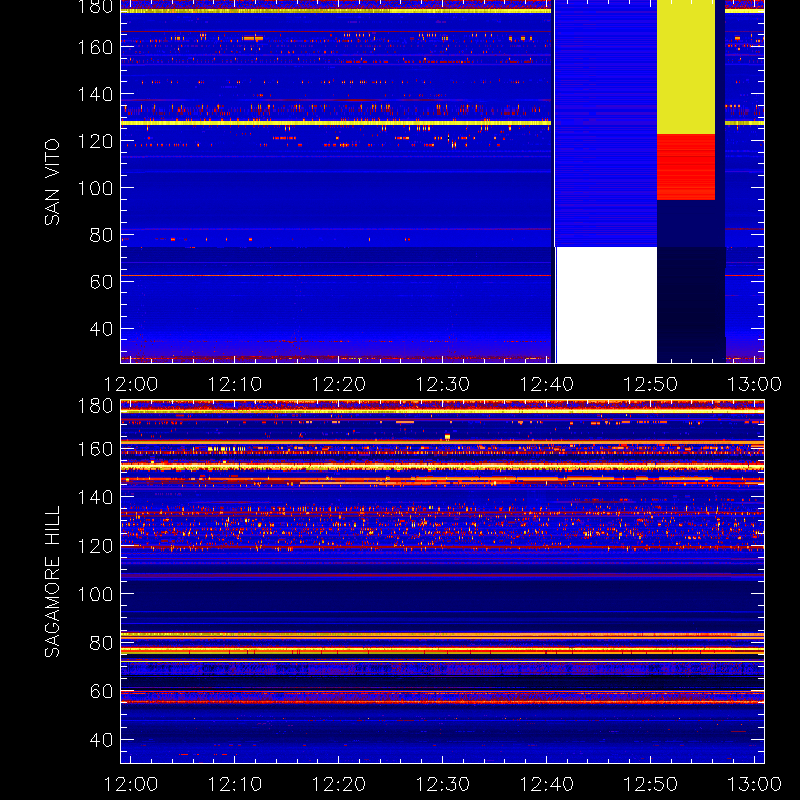Click the 12:30 time label below Sagamore Hill plot

point(442,784)
